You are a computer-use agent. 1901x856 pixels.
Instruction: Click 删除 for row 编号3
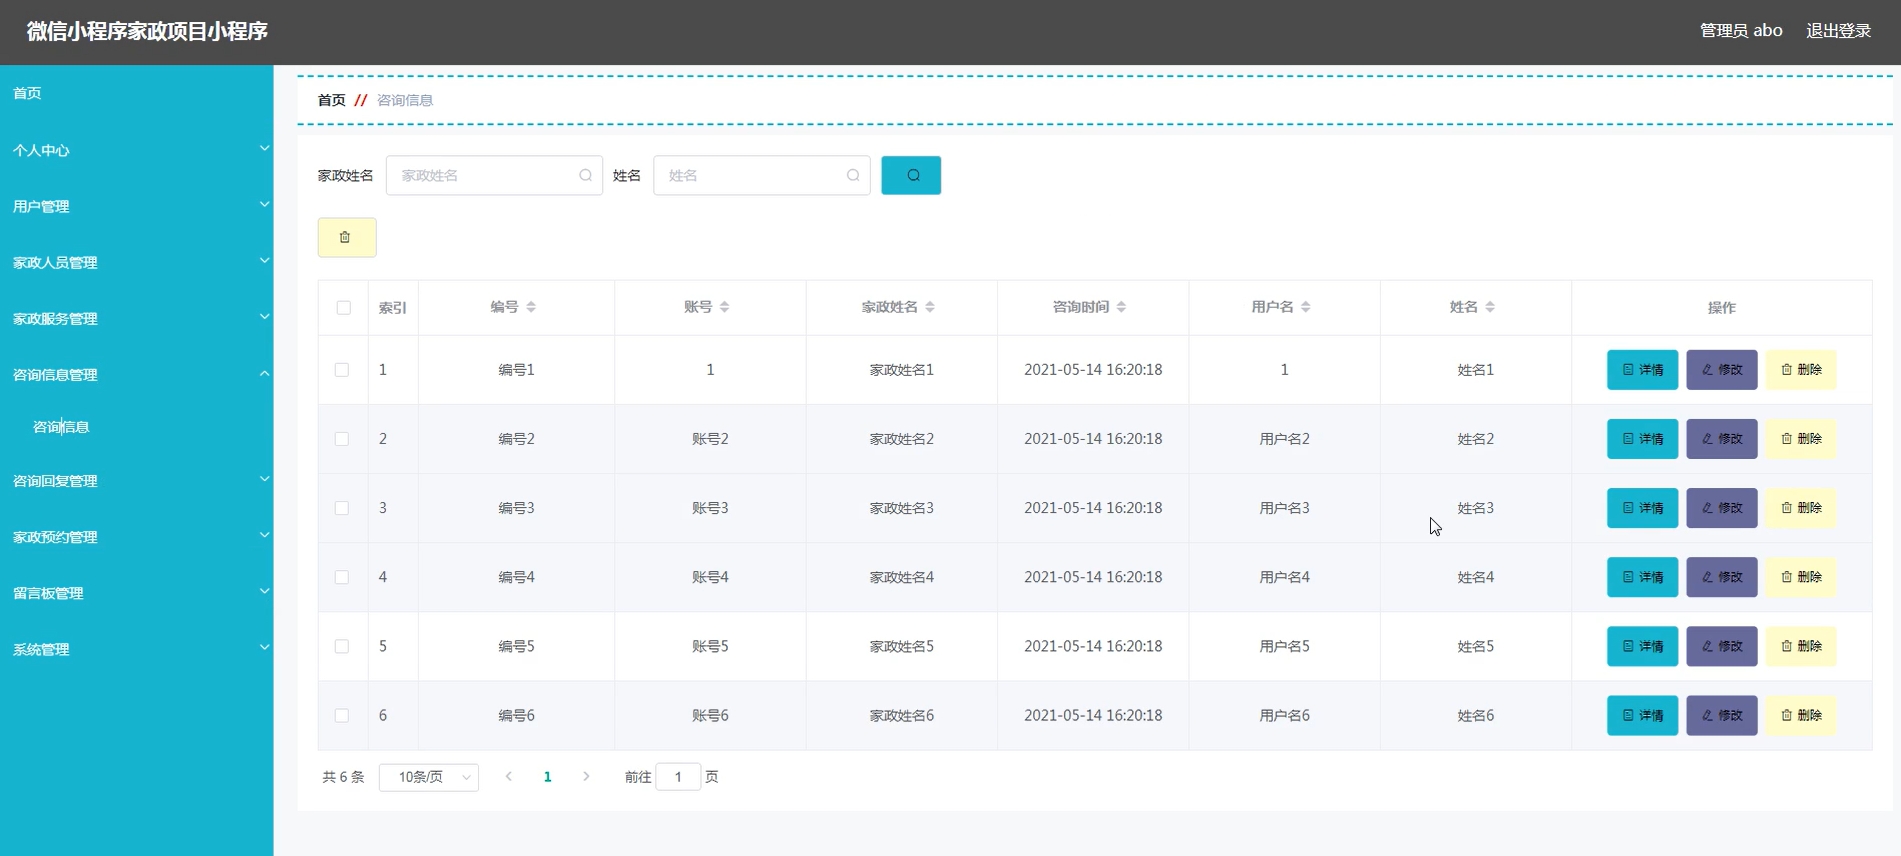point(1801,508)
